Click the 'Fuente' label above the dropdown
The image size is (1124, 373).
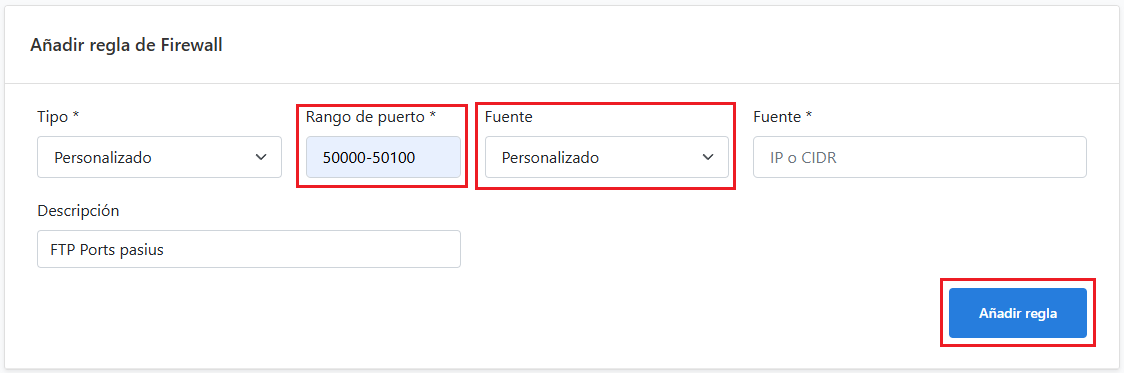tap(508, 116)
